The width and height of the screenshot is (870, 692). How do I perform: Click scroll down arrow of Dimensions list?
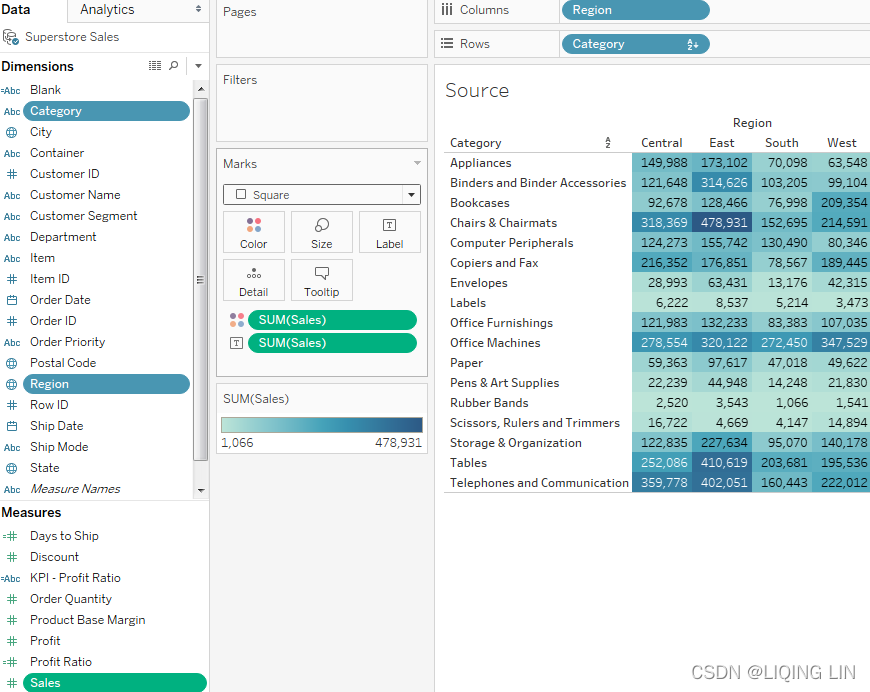[201, 490]
